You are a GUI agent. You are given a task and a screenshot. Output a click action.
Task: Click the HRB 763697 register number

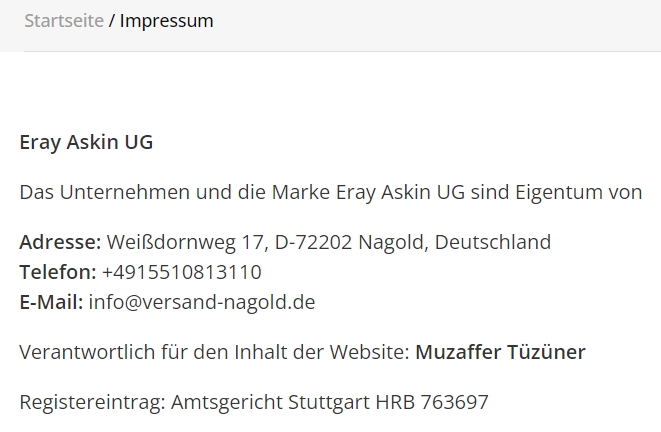click(432, 402)
